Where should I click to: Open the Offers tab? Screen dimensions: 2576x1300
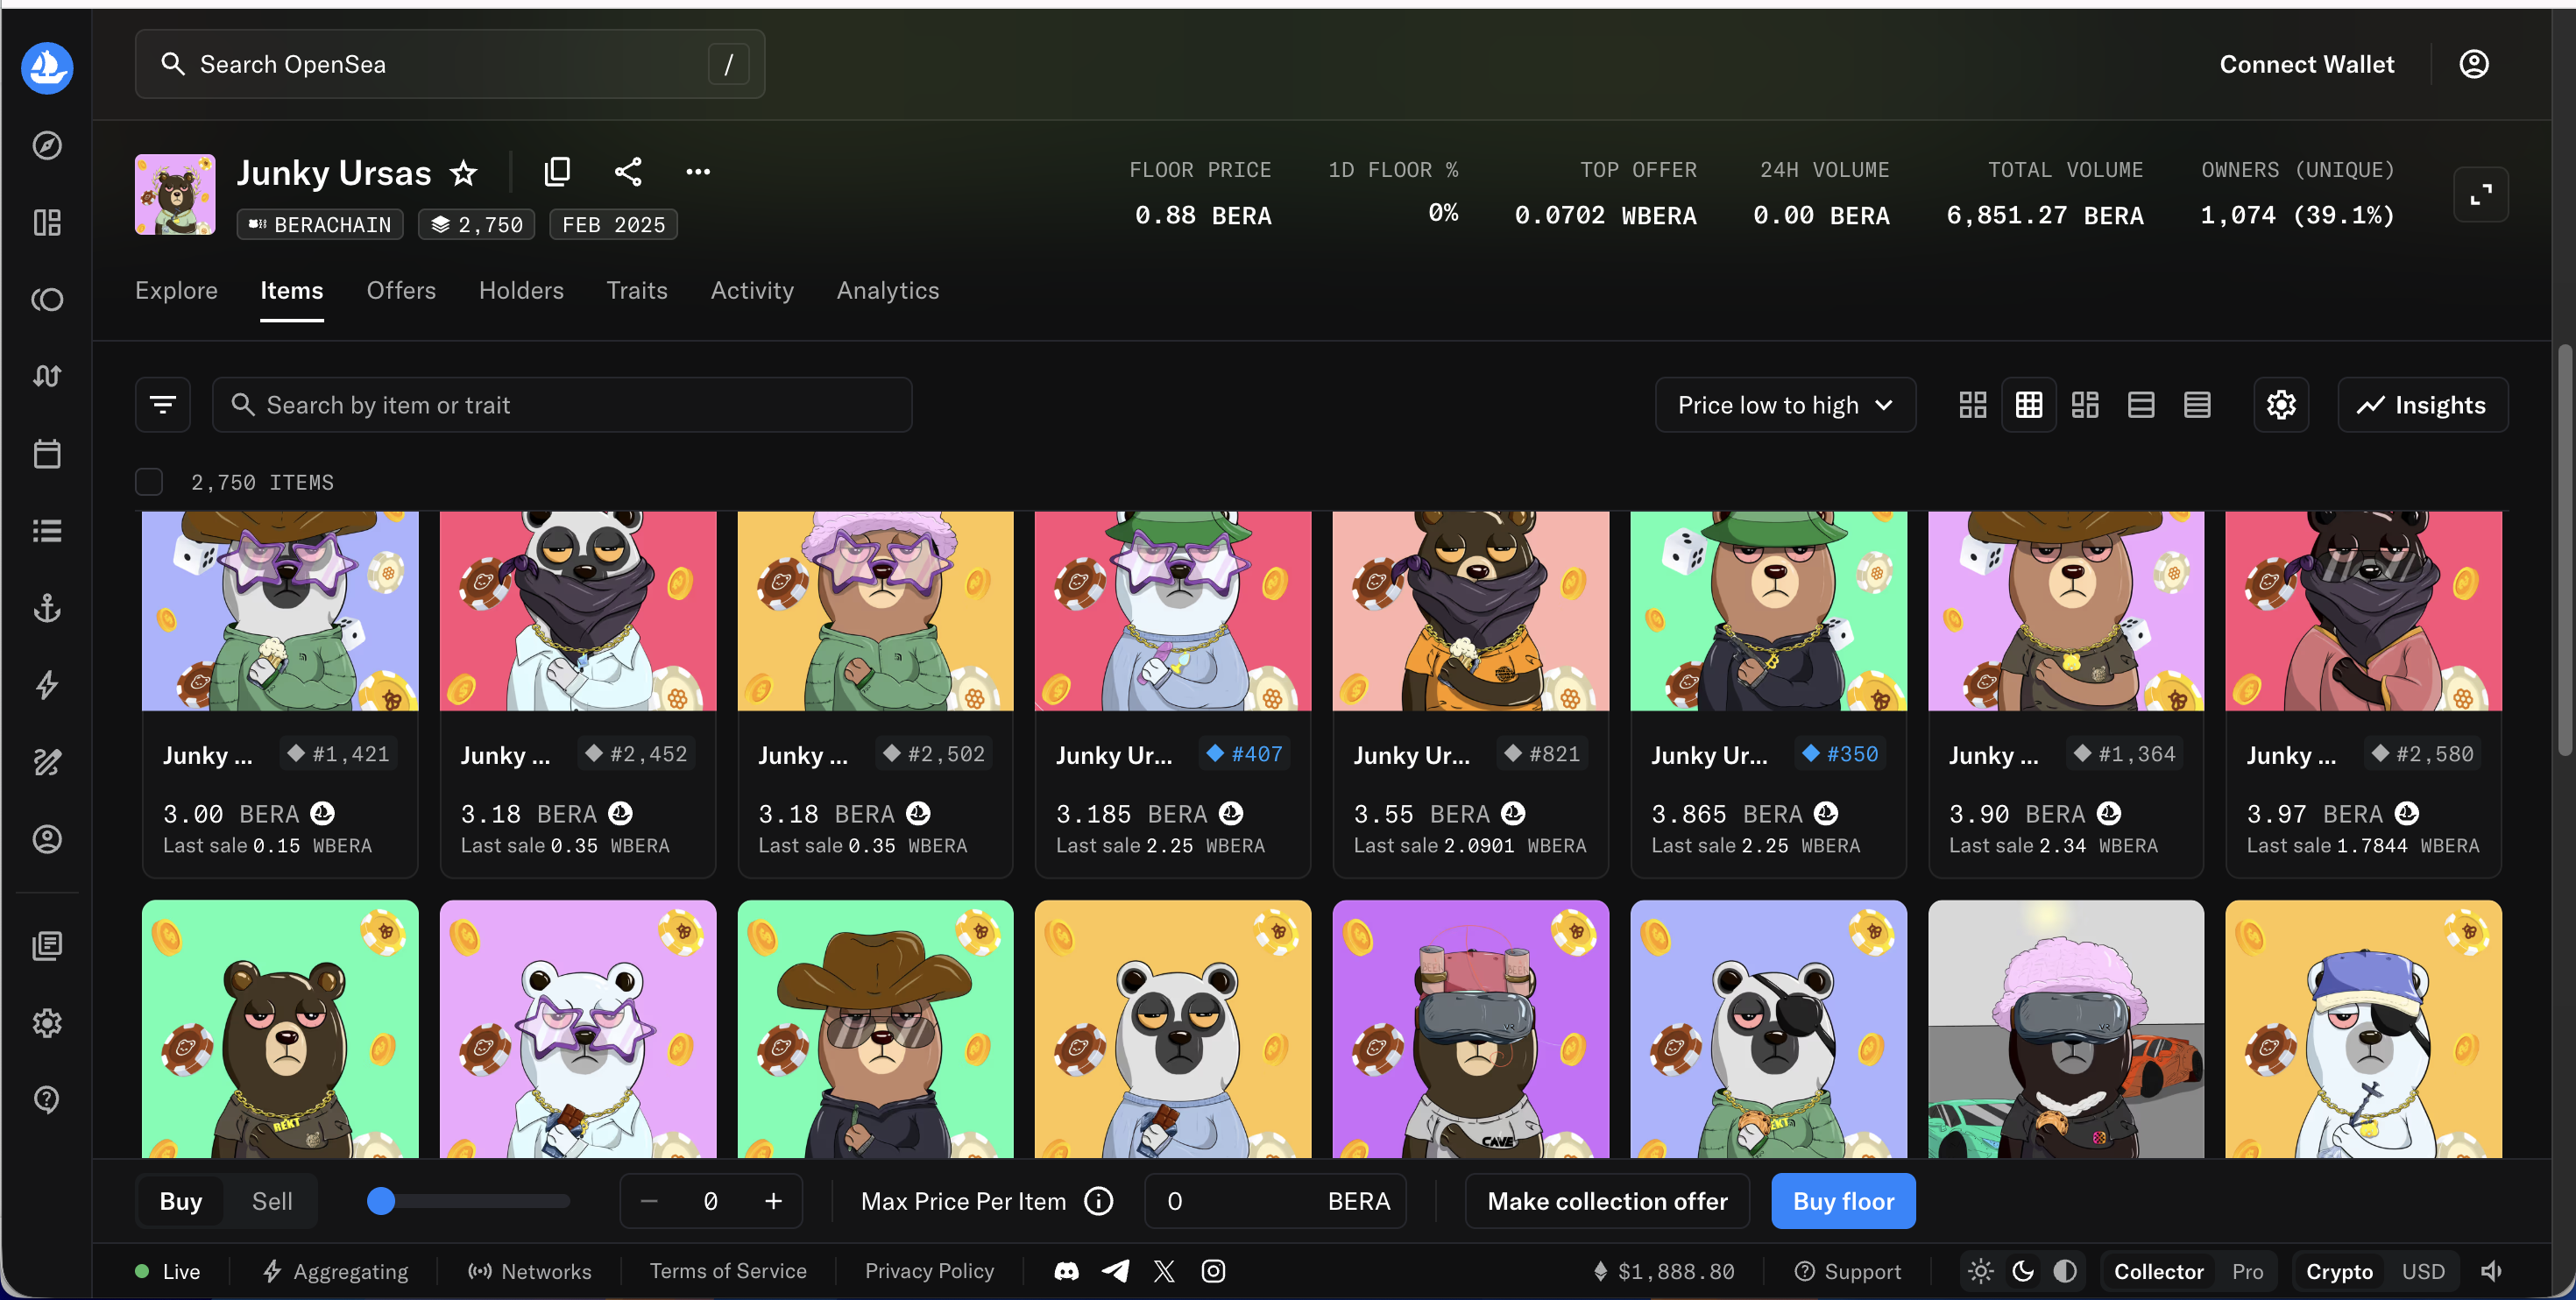(x=401, y=290)
